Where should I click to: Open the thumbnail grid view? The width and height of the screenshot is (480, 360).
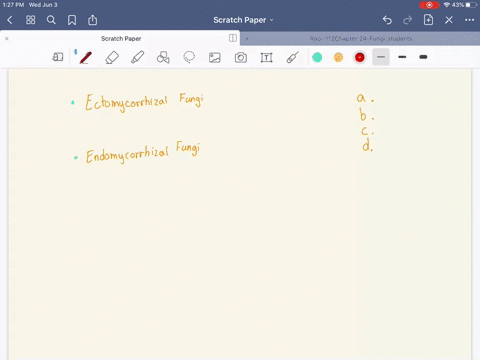click(31, 20)
